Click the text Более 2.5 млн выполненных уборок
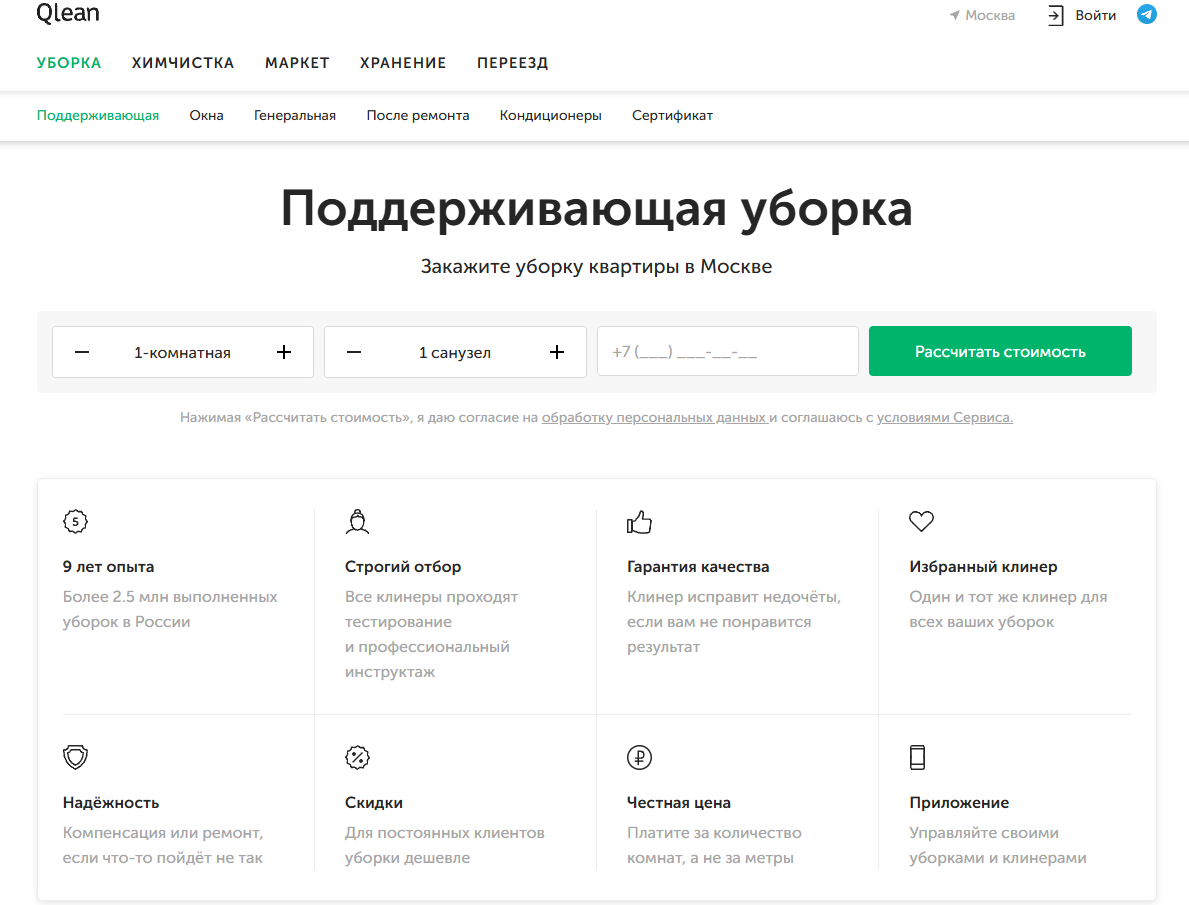Image resolution: width=1189 pixels, height=905 pixels. click(x=170, y=609)
